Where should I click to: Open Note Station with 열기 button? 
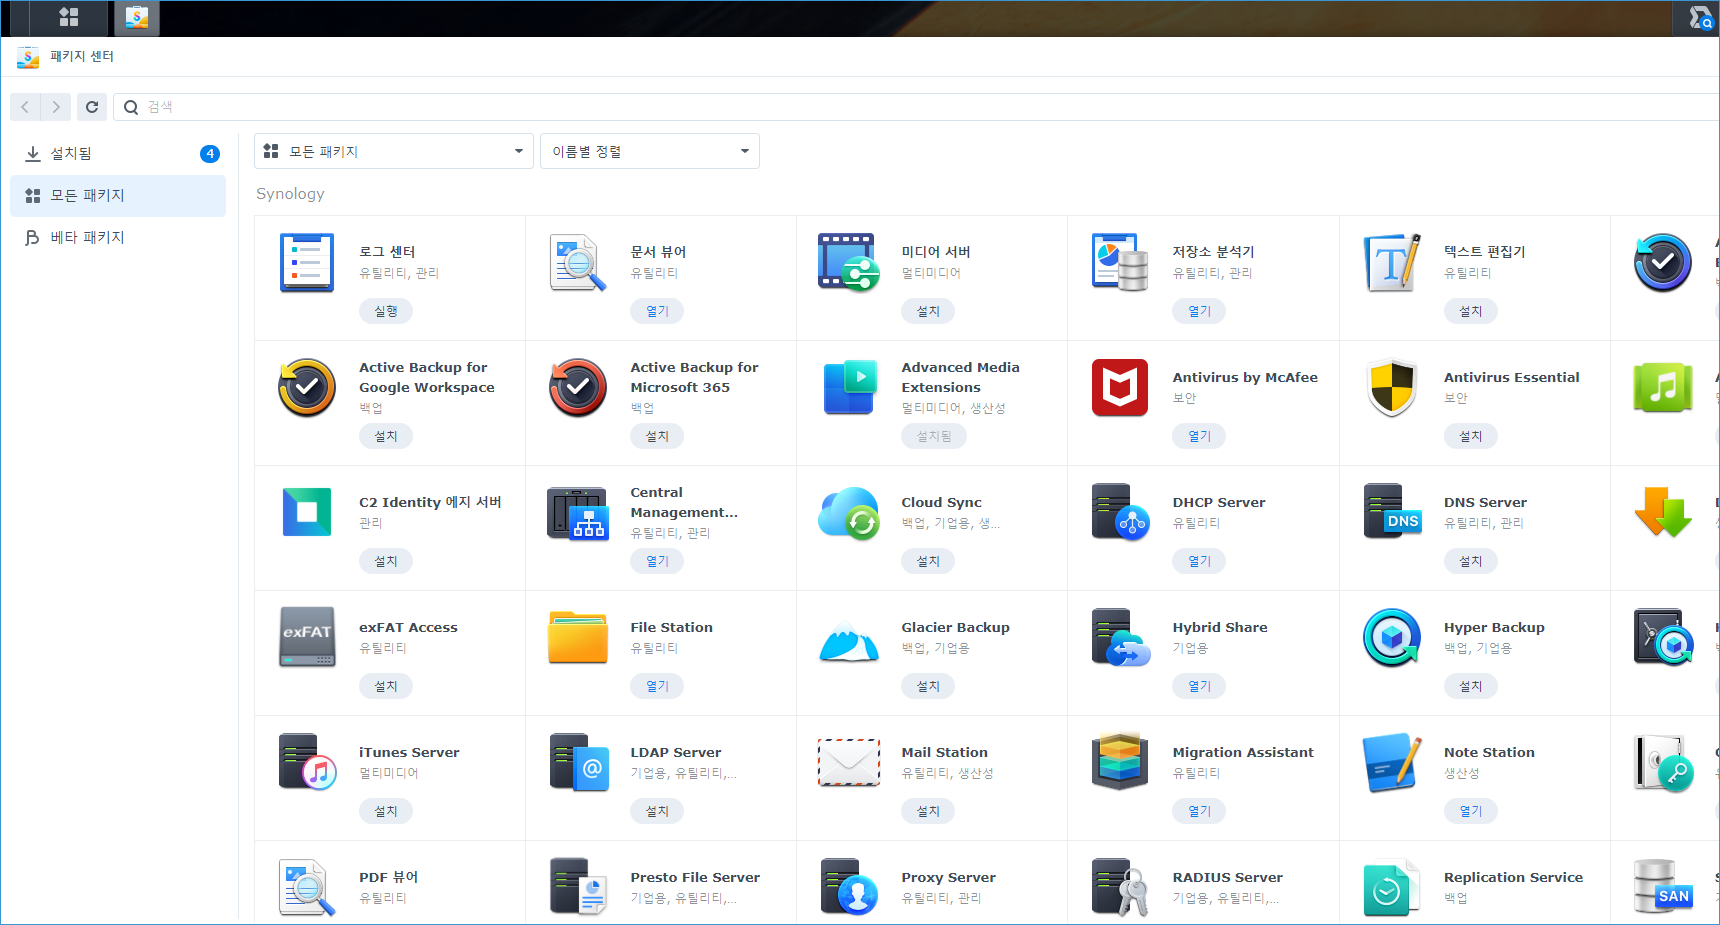[1471, 811]
